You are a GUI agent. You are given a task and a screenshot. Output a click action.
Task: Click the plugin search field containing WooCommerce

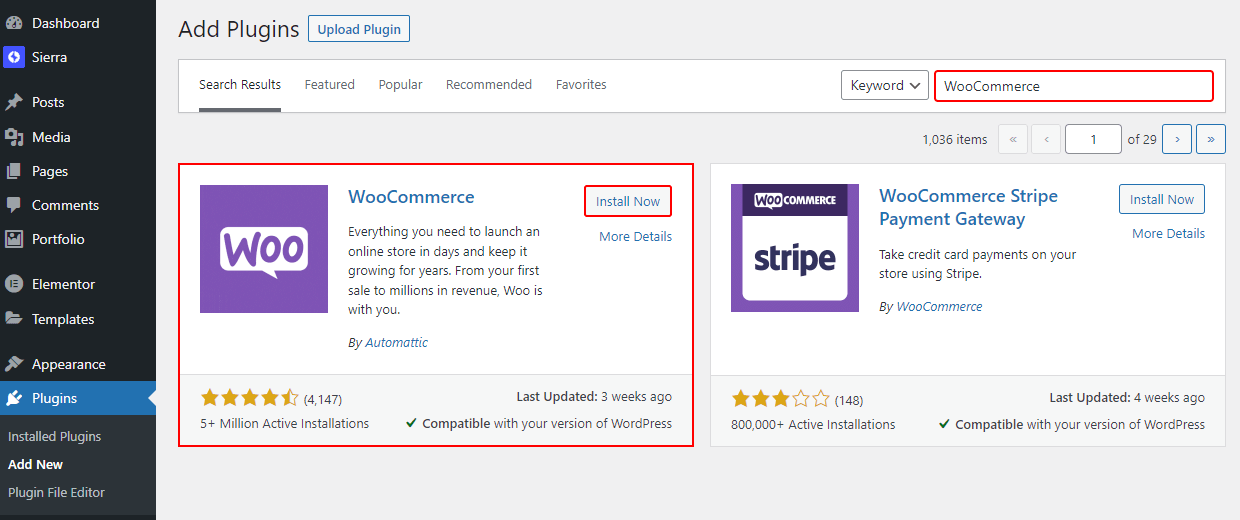[x=1074, y=86]
